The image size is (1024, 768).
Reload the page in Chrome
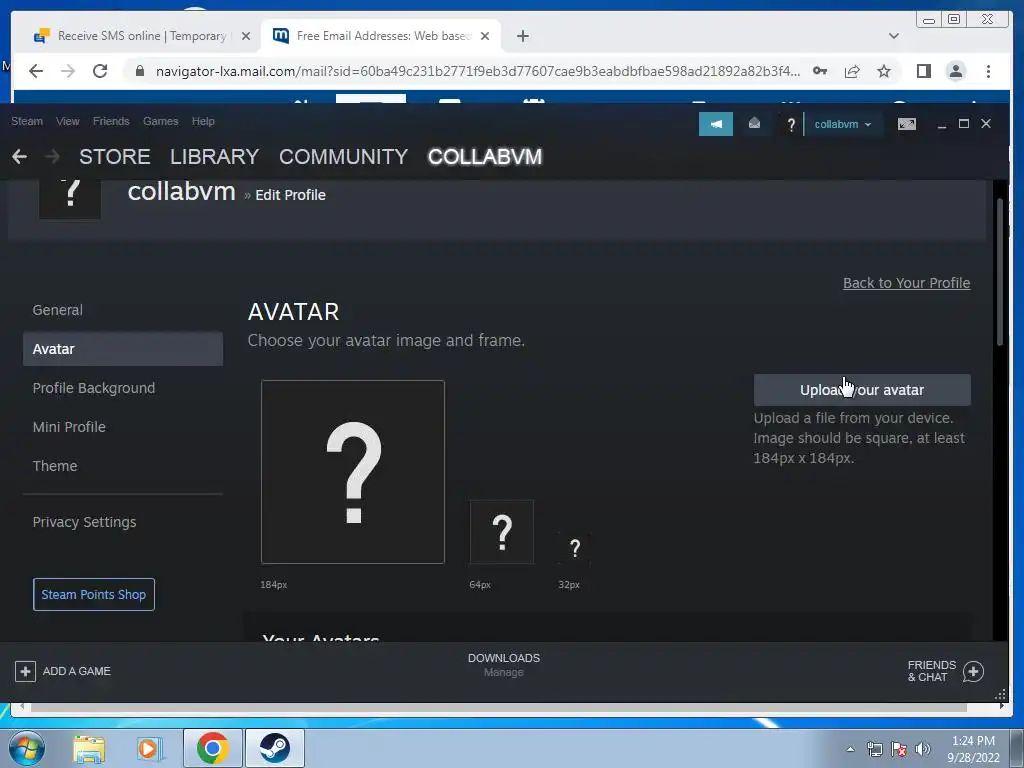tap(100, 71)
